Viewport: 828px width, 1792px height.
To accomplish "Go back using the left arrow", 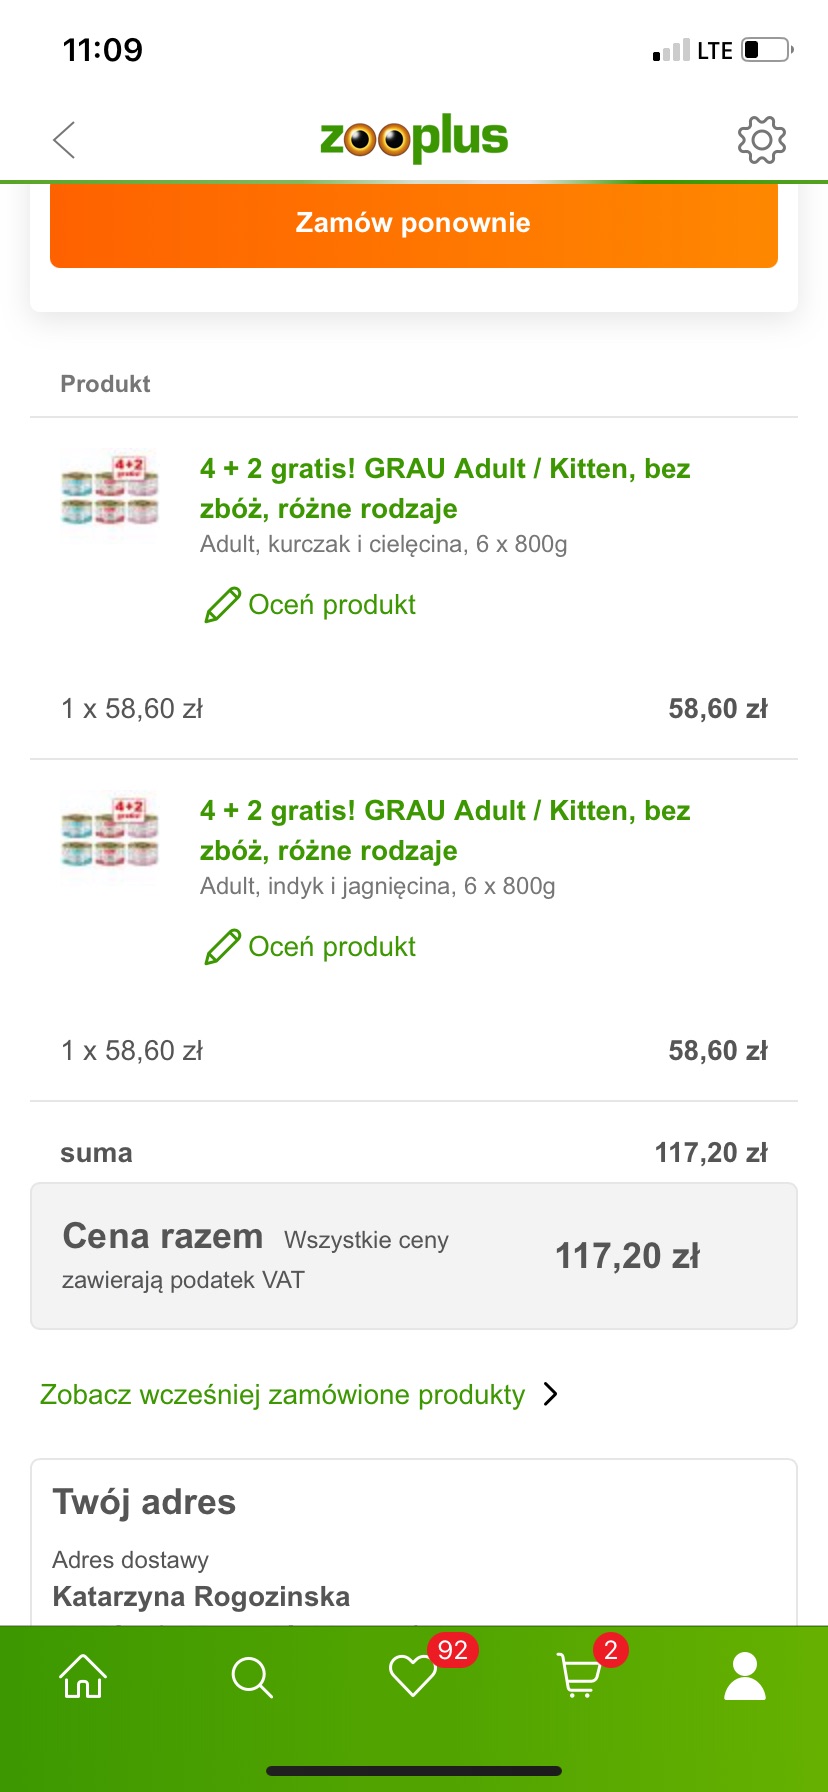I will (64, 140).
